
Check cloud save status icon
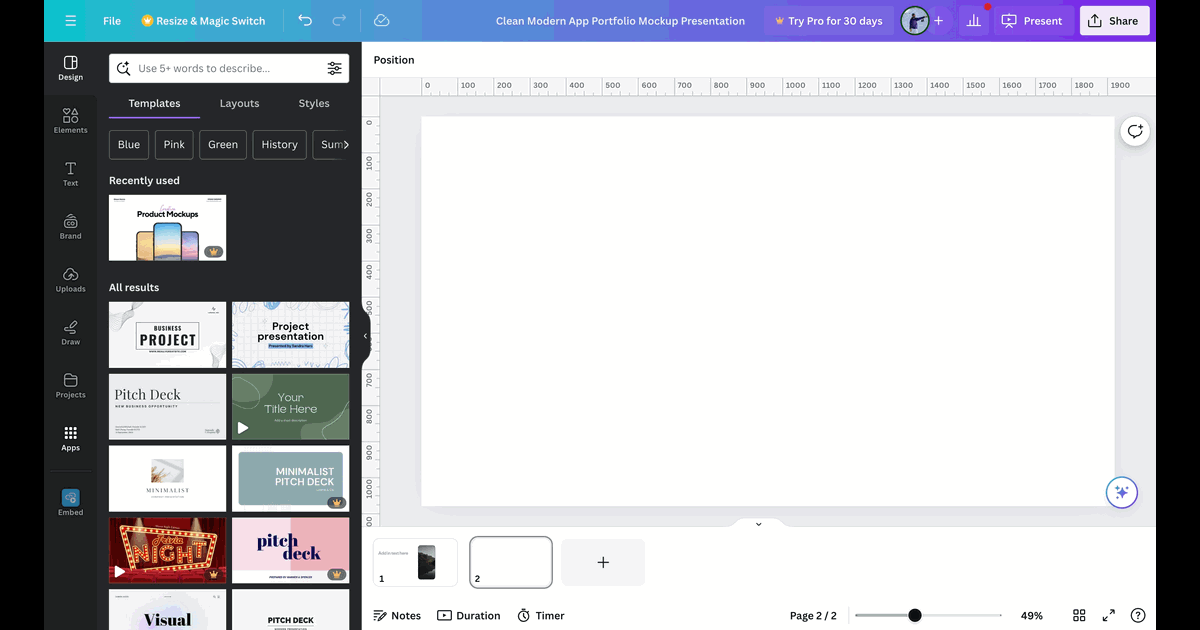tap(381, 21)
